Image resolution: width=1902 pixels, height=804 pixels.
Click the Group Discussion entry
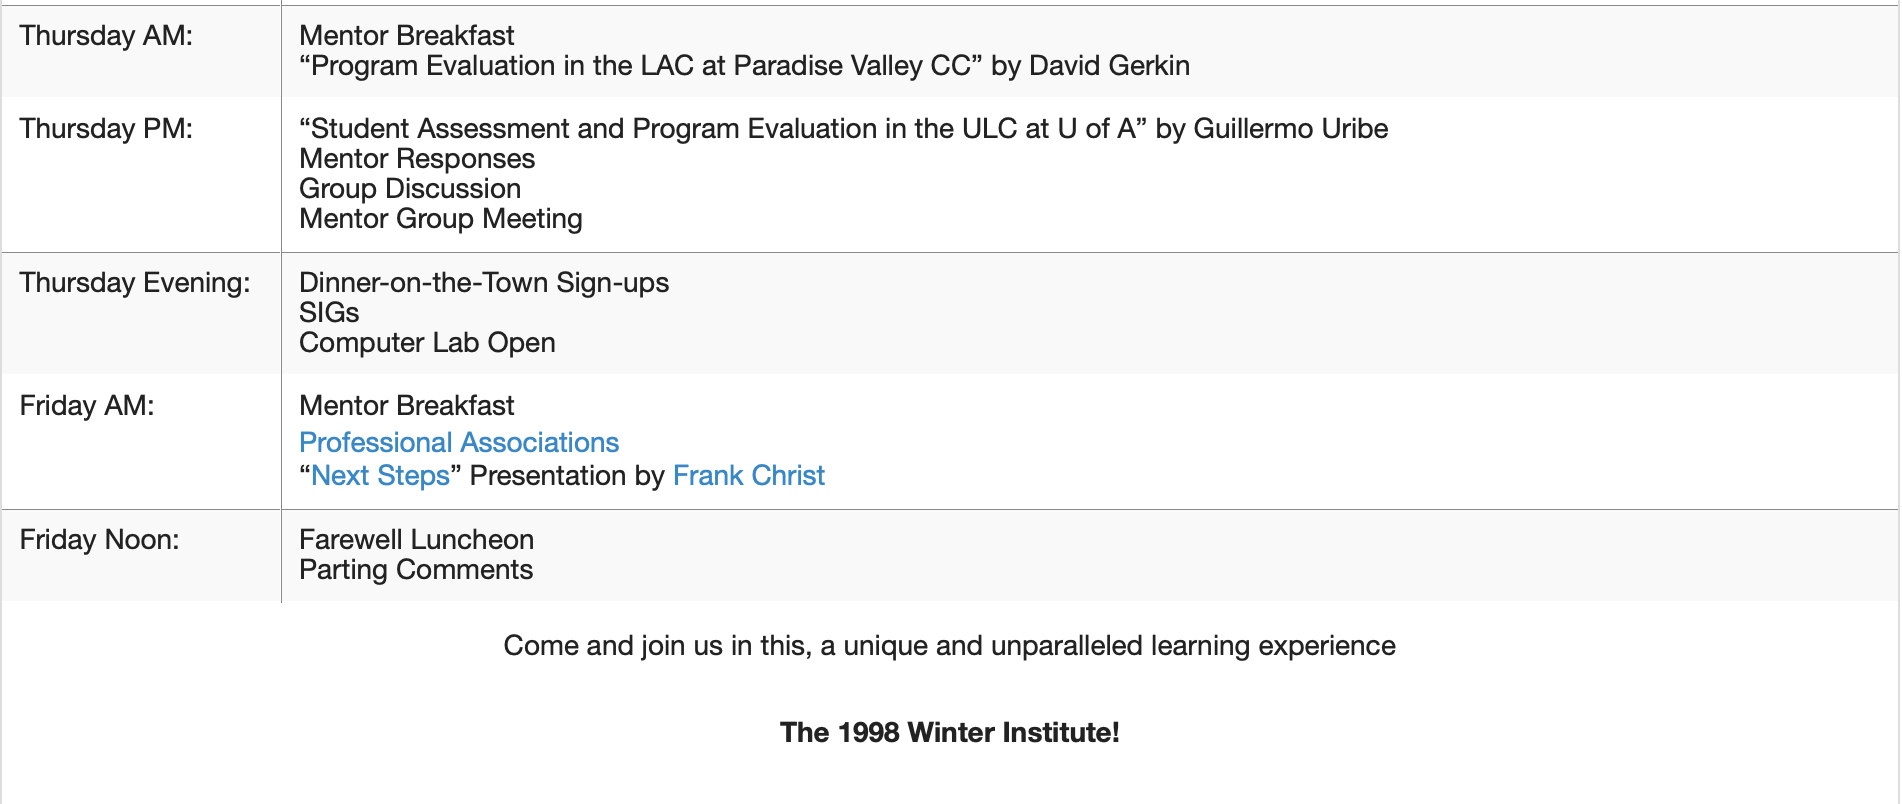tap(410, 189)
